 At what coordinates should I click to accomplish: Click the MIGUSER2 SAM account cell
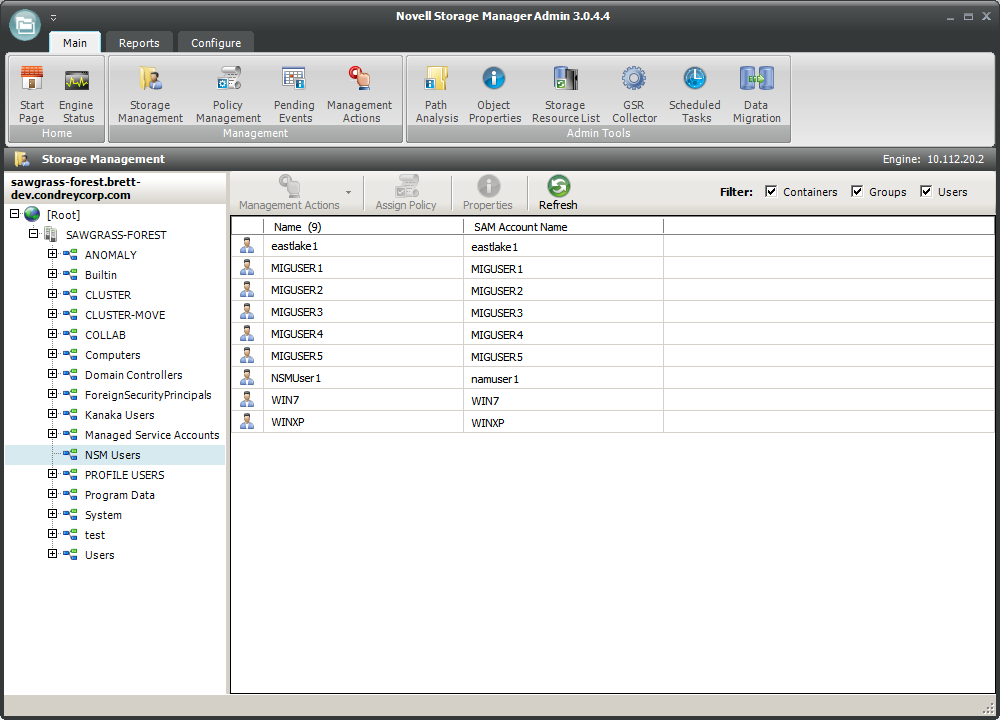click(x=564, y=291)
